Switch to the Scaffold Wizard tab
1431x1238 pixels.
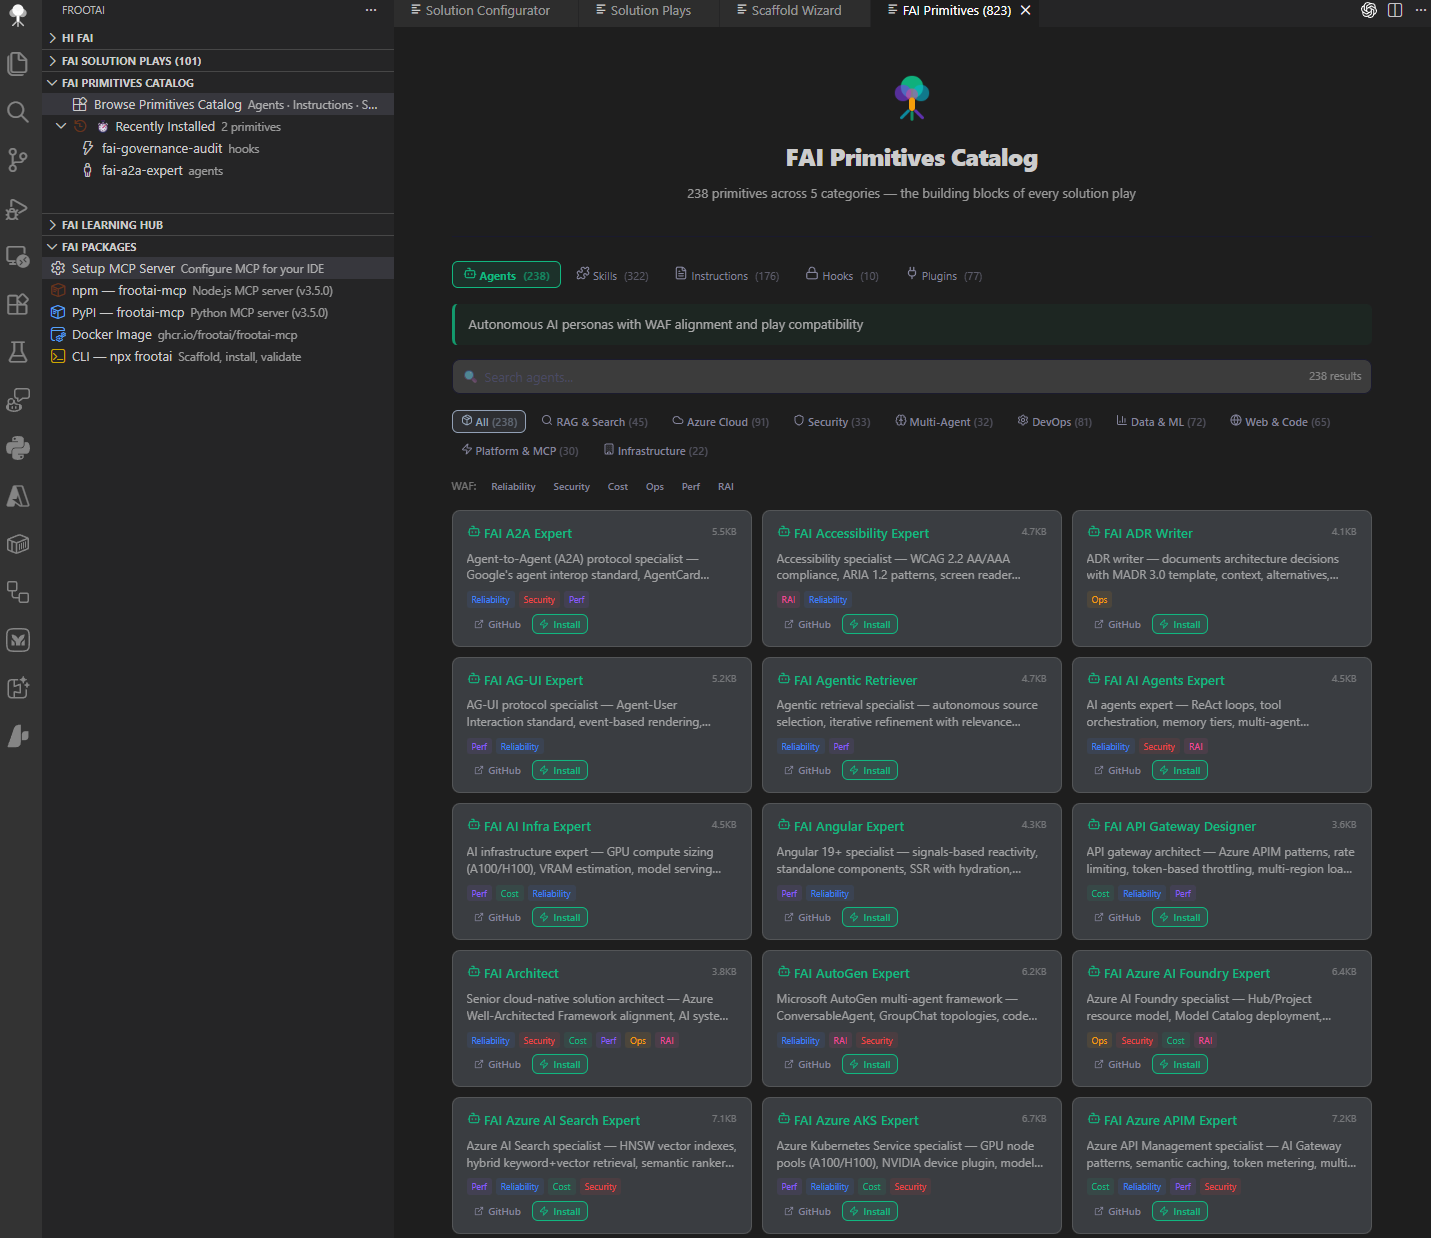tap(789, 10)
